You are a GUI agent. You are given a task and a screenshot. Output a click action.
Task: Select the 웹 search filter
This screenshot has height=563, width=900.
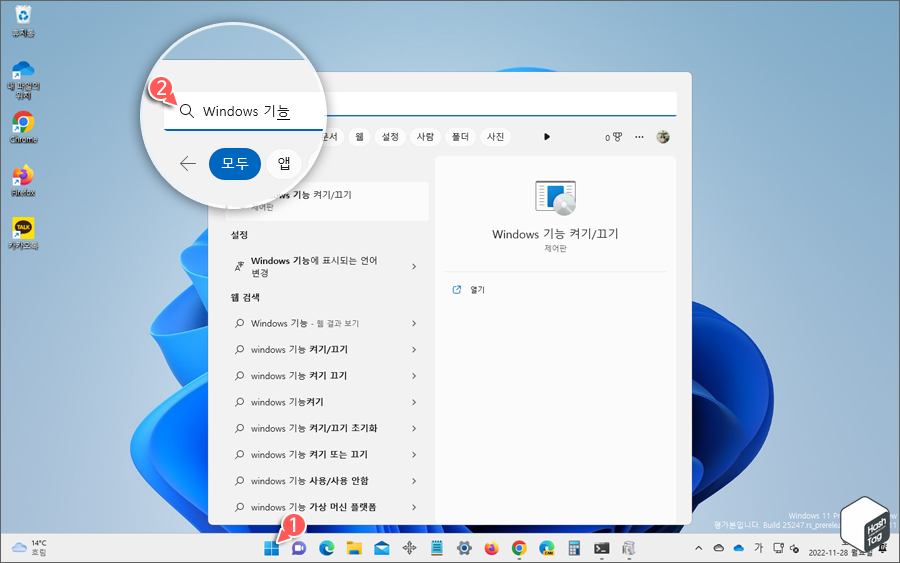click(359, 137)
